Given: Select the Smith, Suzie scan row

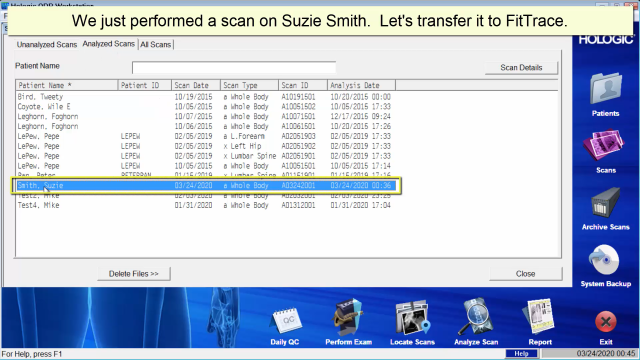Looking at the screenshot, I should 205,186.
